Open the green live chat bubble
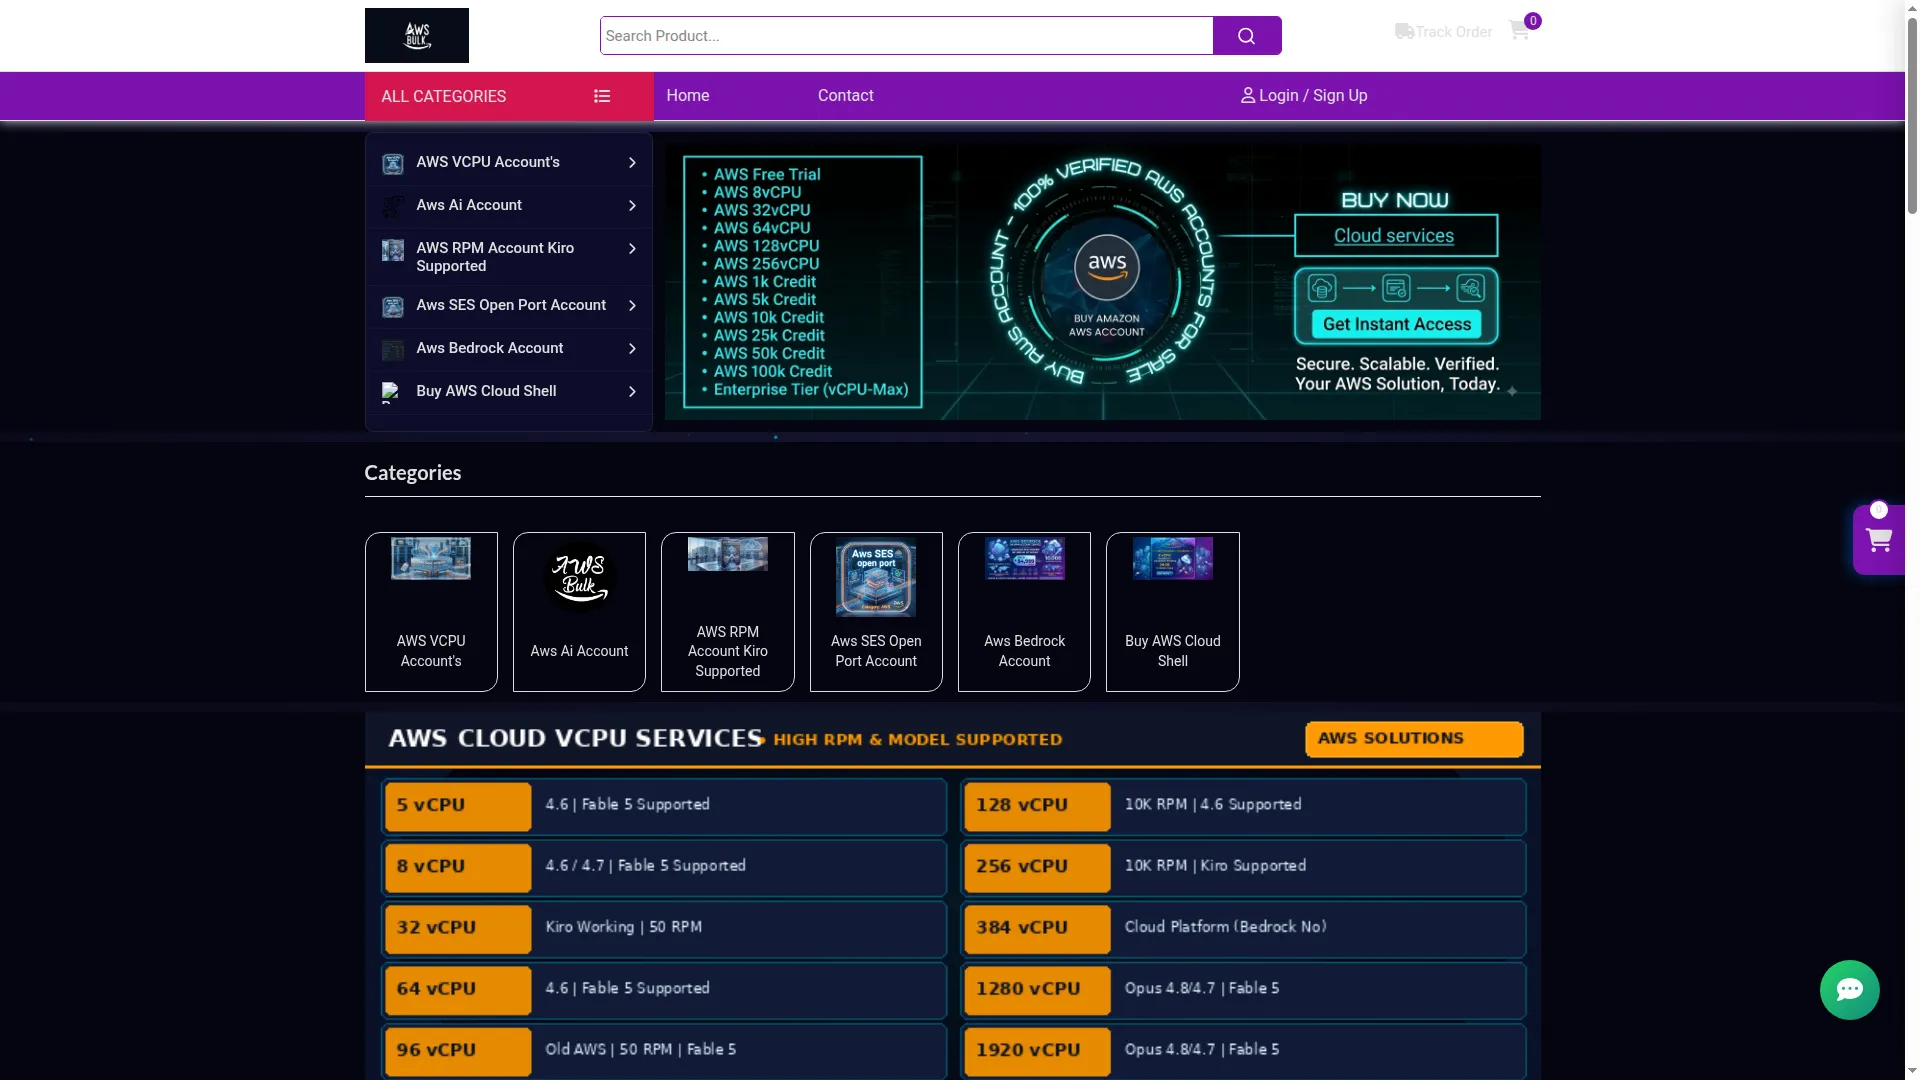 click(1849, 990)
